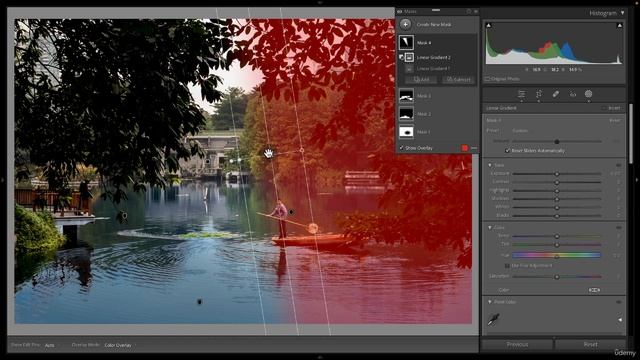Open Overlay Mode Color Overlay dropdown
Image resolution: width=640 pixels, height=360 pixels.
118,345
